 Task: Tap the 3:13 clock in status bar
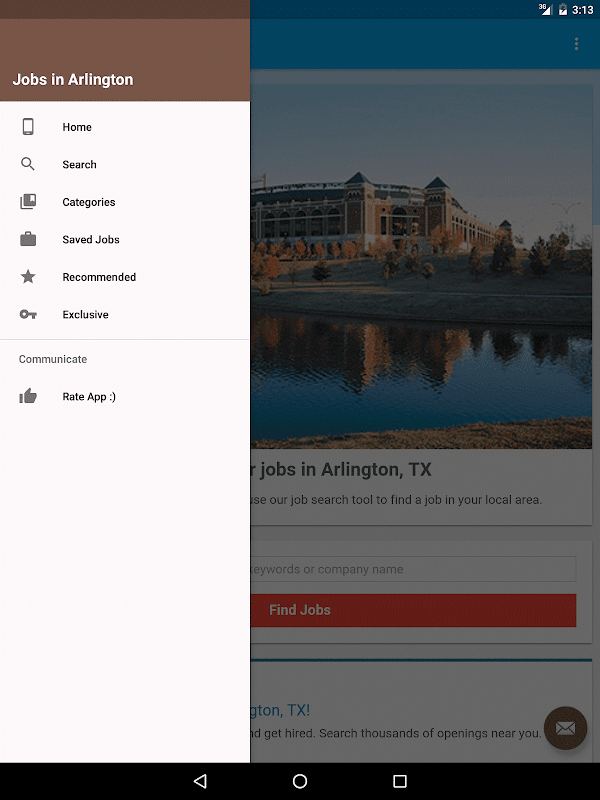[x=583, y=10]
